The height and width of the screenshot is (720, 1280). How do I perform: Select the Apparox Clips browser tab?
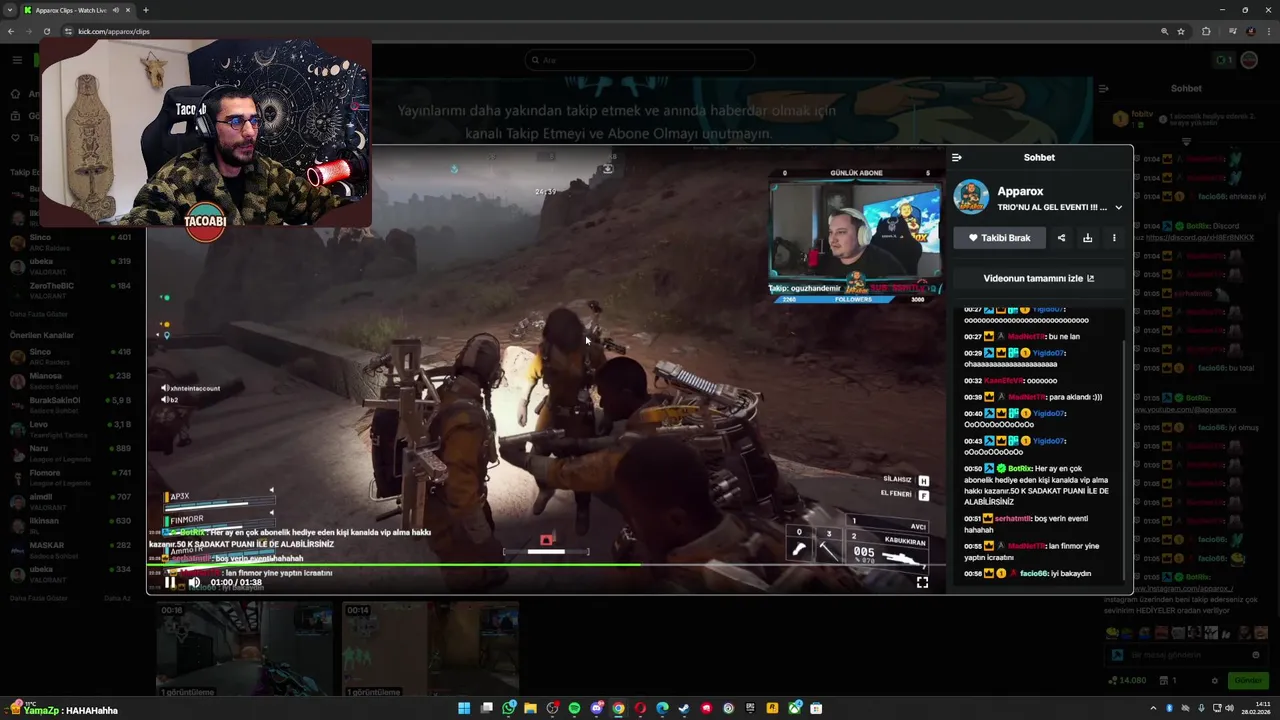tap(78, 10)
